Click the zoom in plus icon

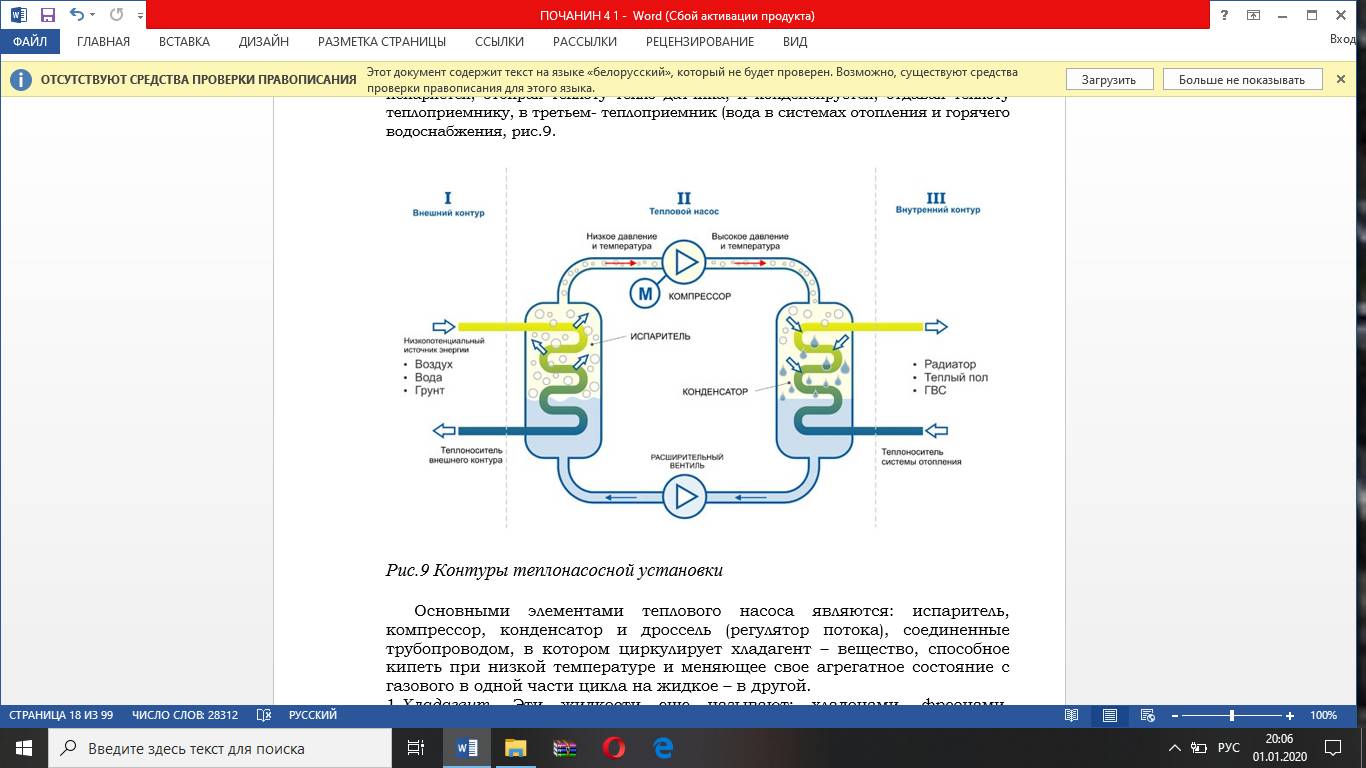click(x=1290, y=716)
